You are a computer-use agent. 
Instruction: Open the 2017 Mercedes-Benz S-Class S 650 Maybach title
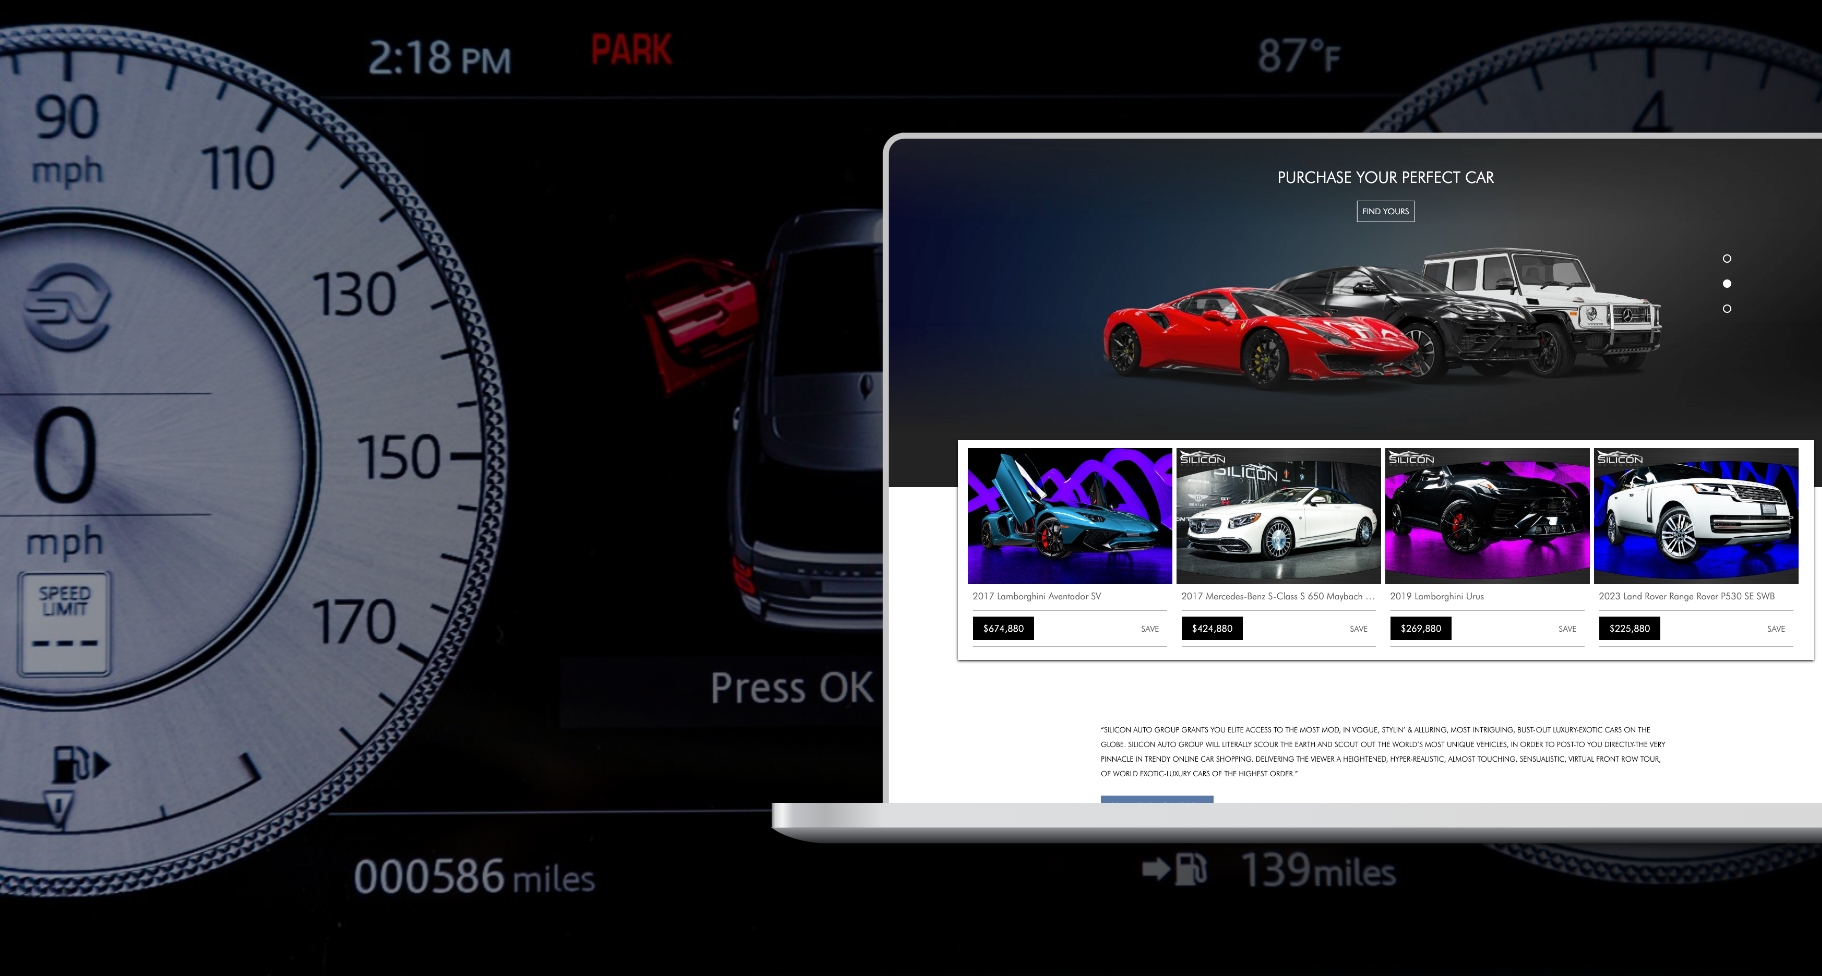pos(1277,596)
